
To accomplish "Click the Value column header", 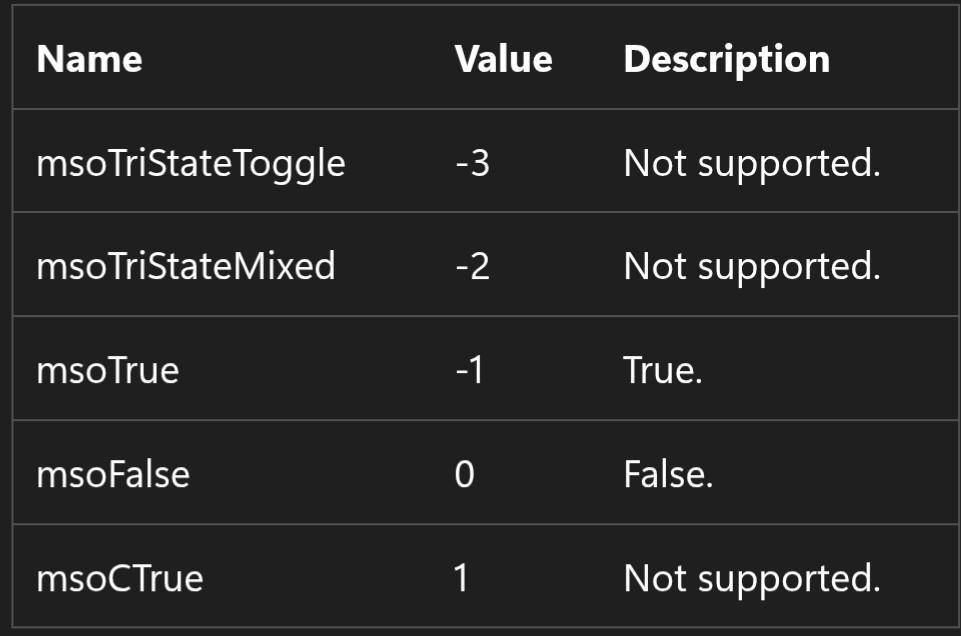I will tap(503, 59).
